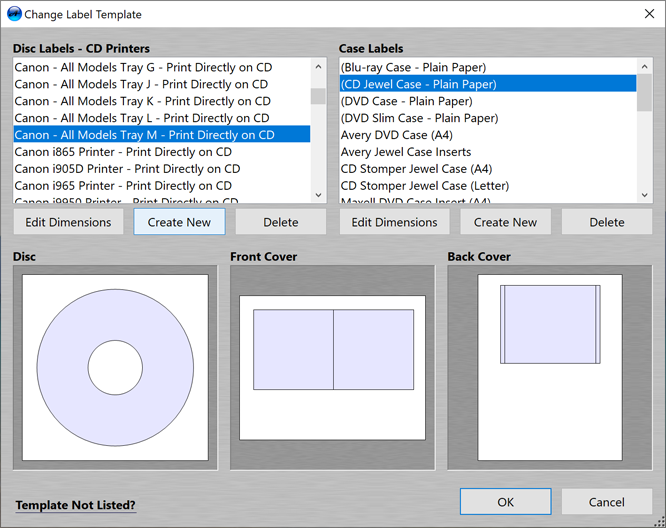Click Edit Dimensions under Case Labels list
Viewport: 666px width, 528px height.
click(394, 222)
